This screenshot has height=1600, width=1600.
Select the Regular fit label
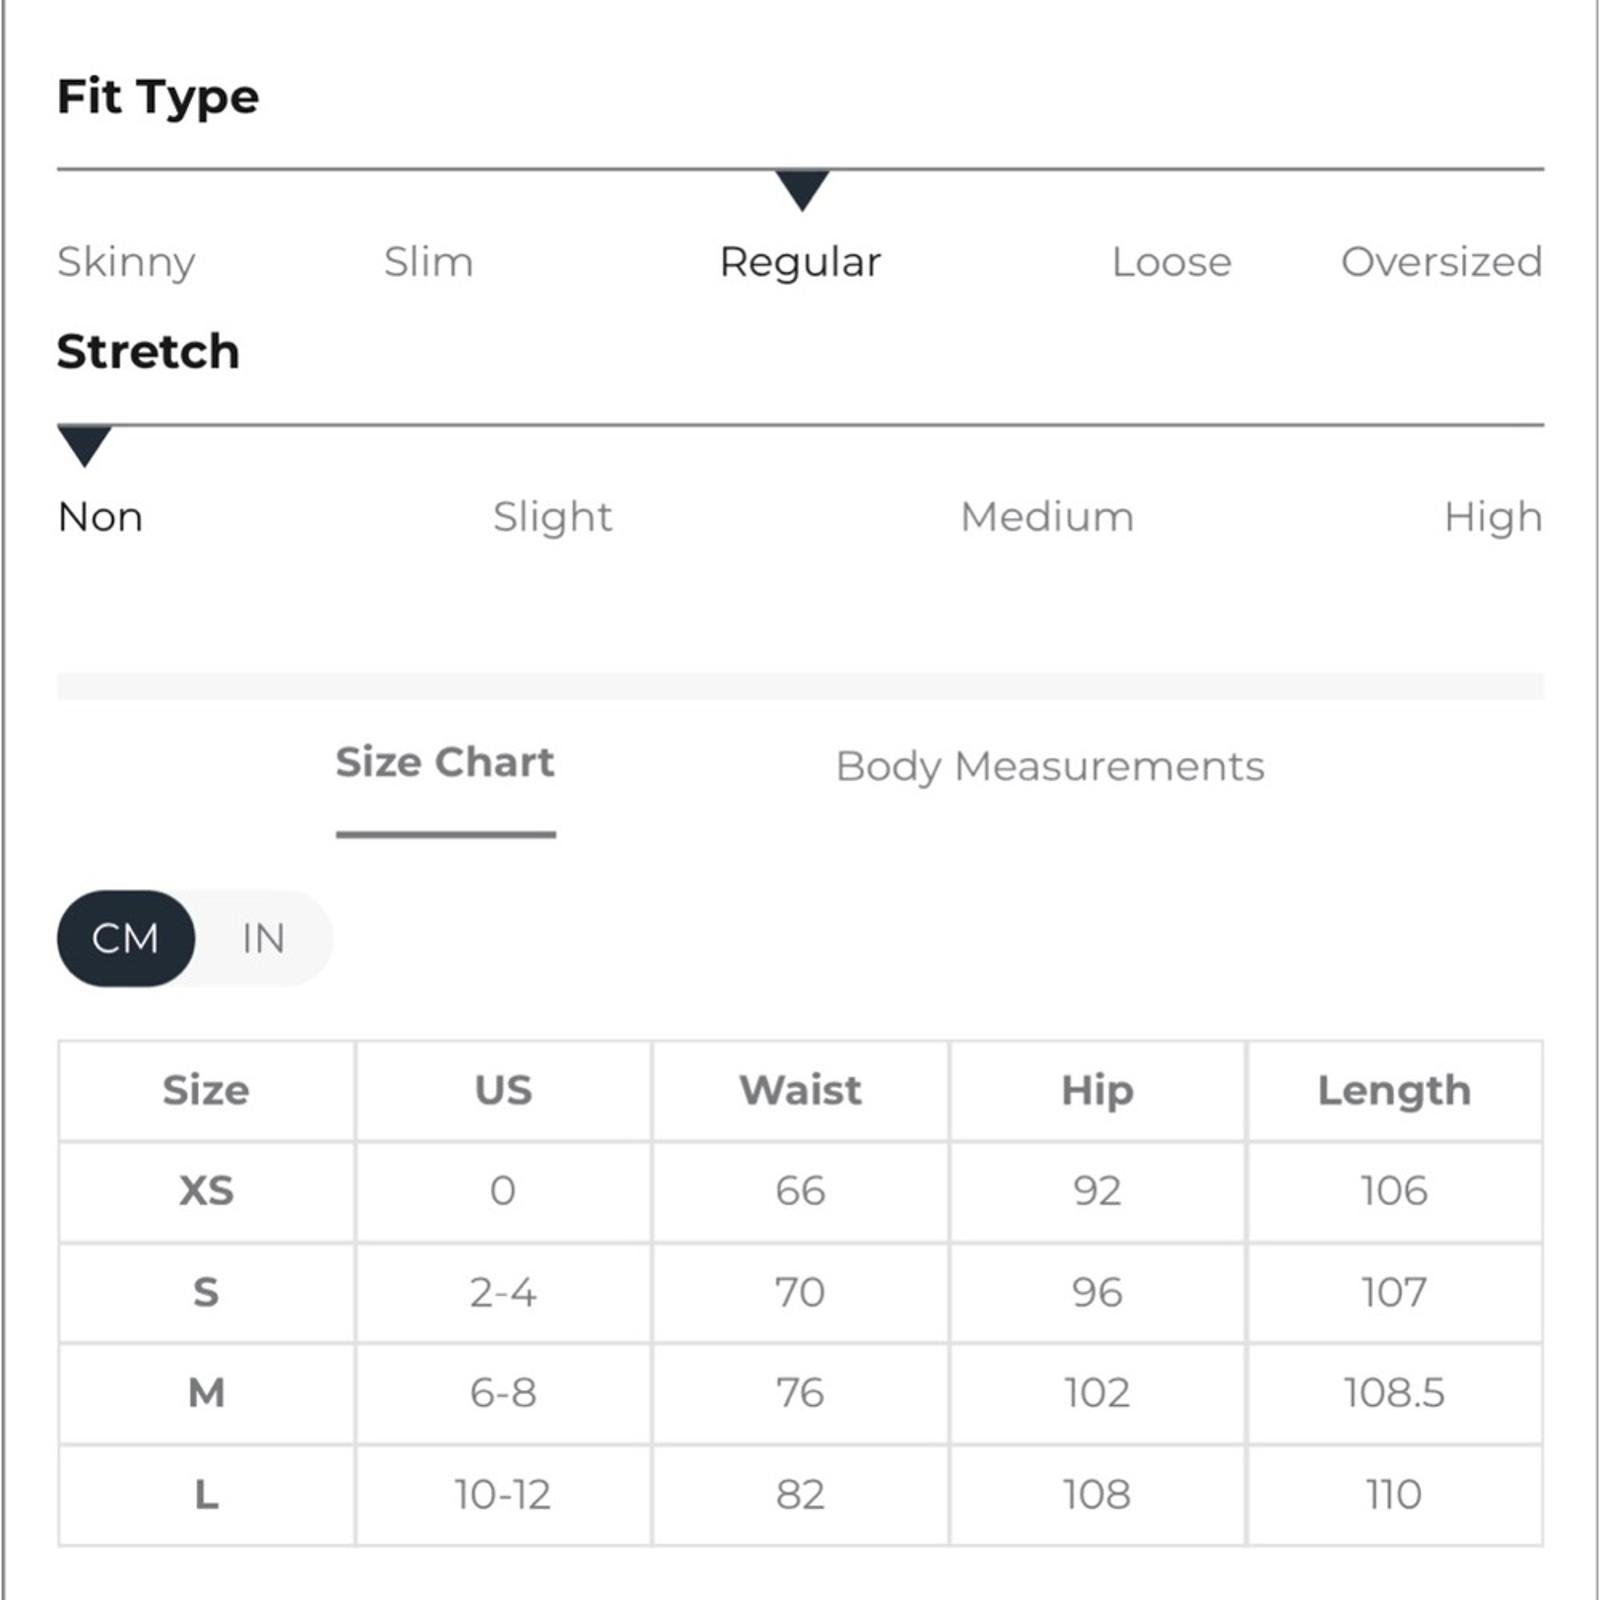point(801,263)
